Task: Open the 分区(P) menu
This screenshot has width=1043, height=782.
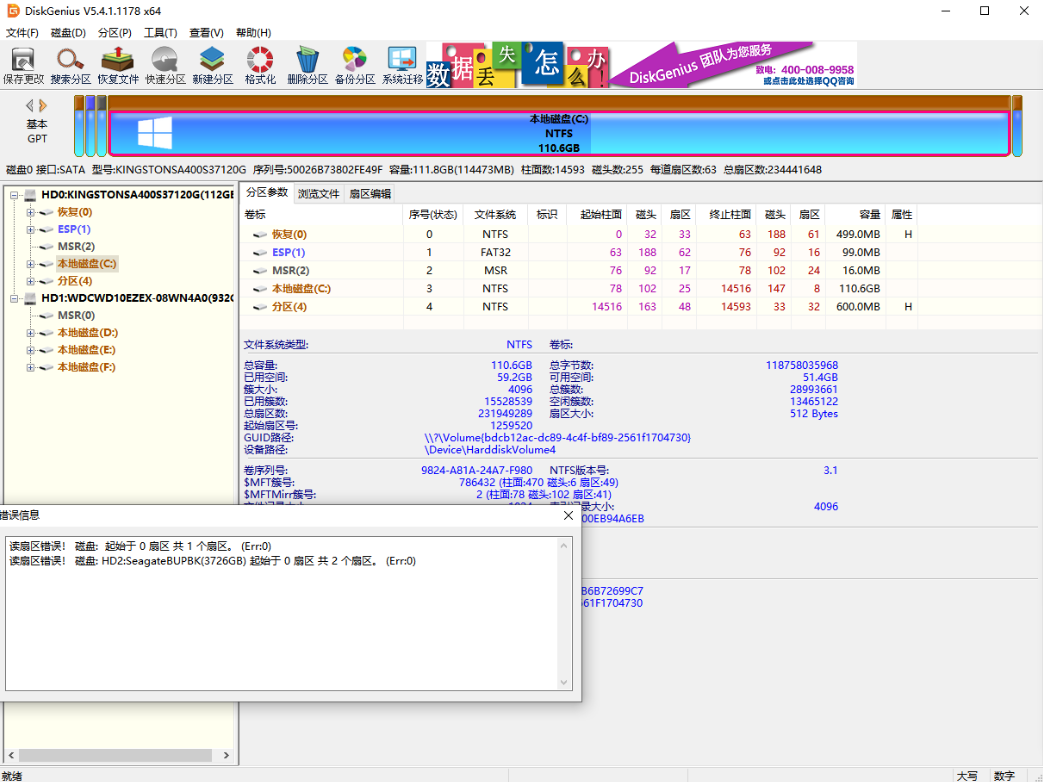Action: [x=114, y=33]
